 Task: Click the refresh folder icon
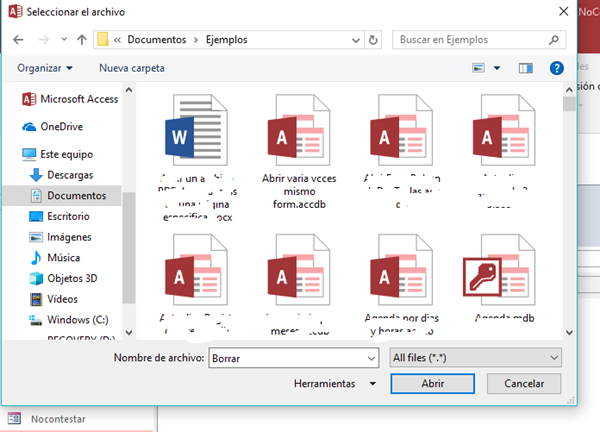[373, 41]
